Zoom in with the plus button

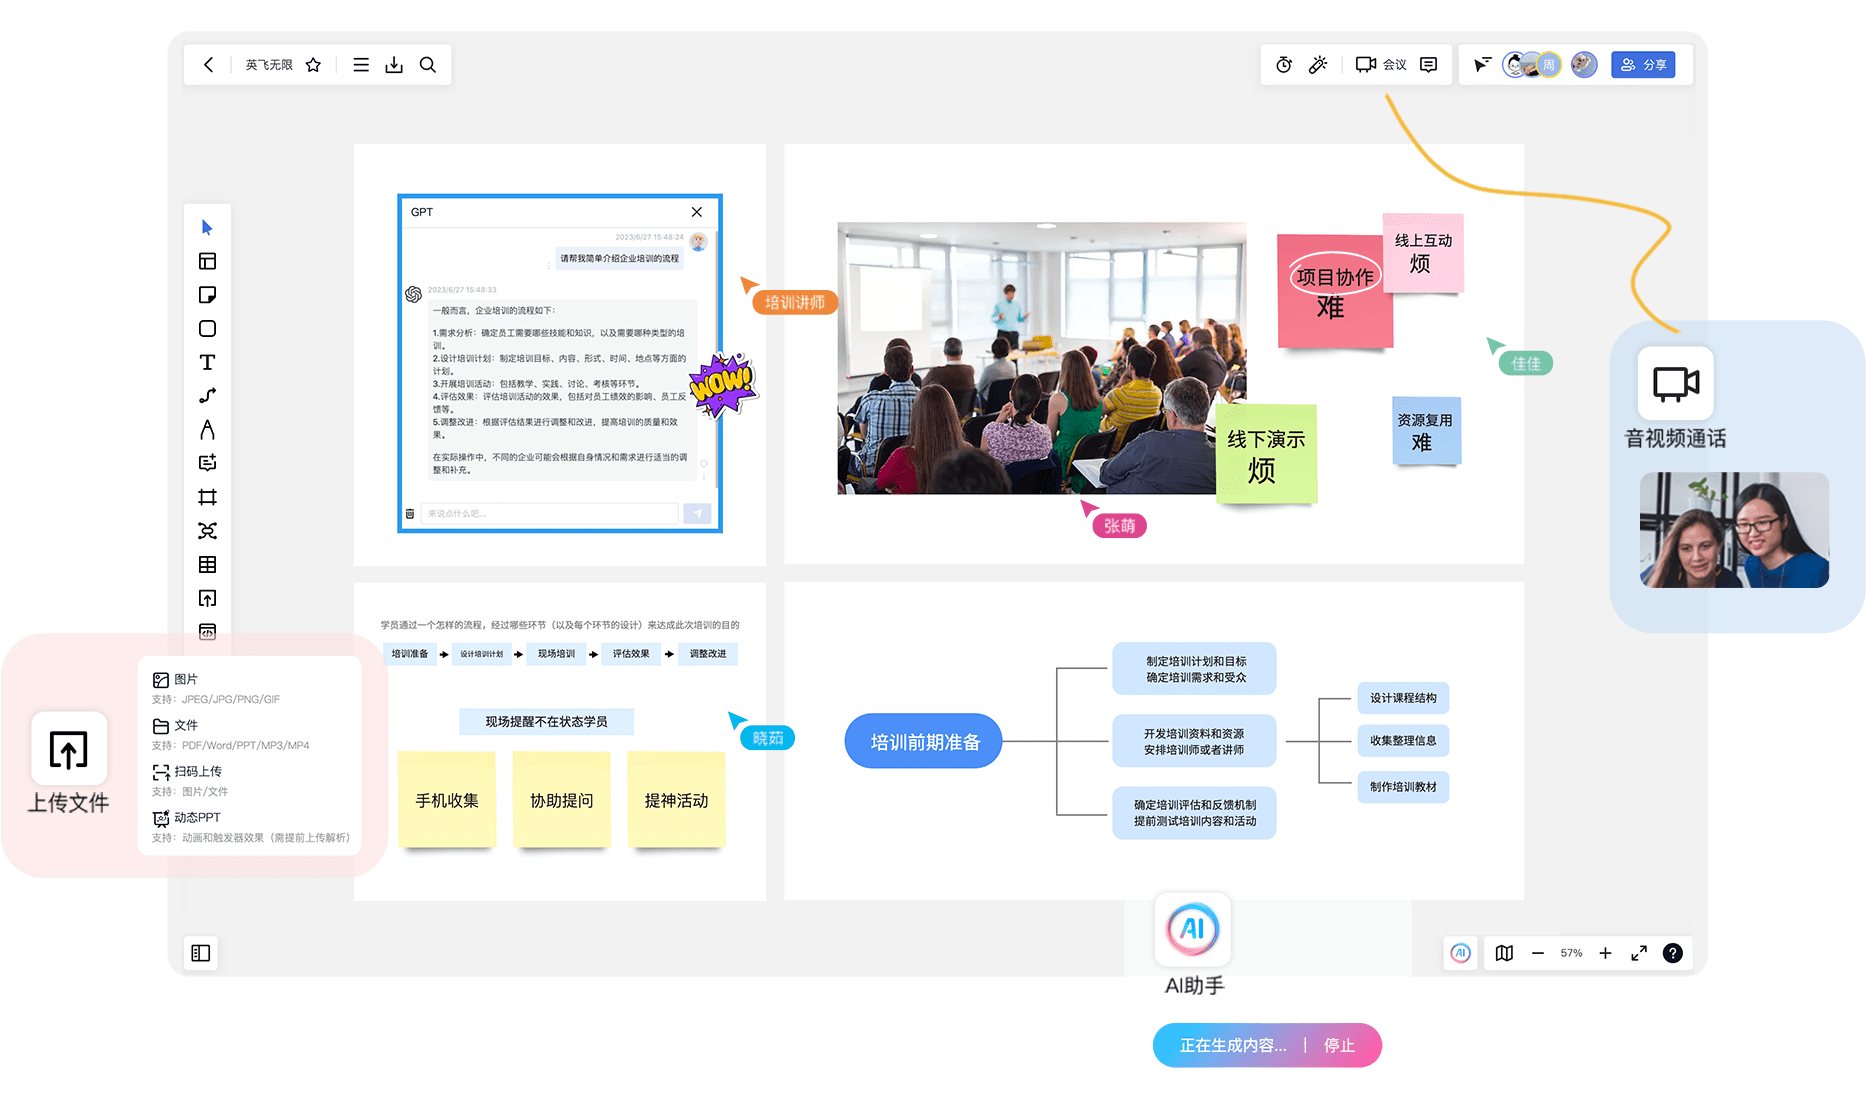pyautogui.click(x=1605, y=953)
